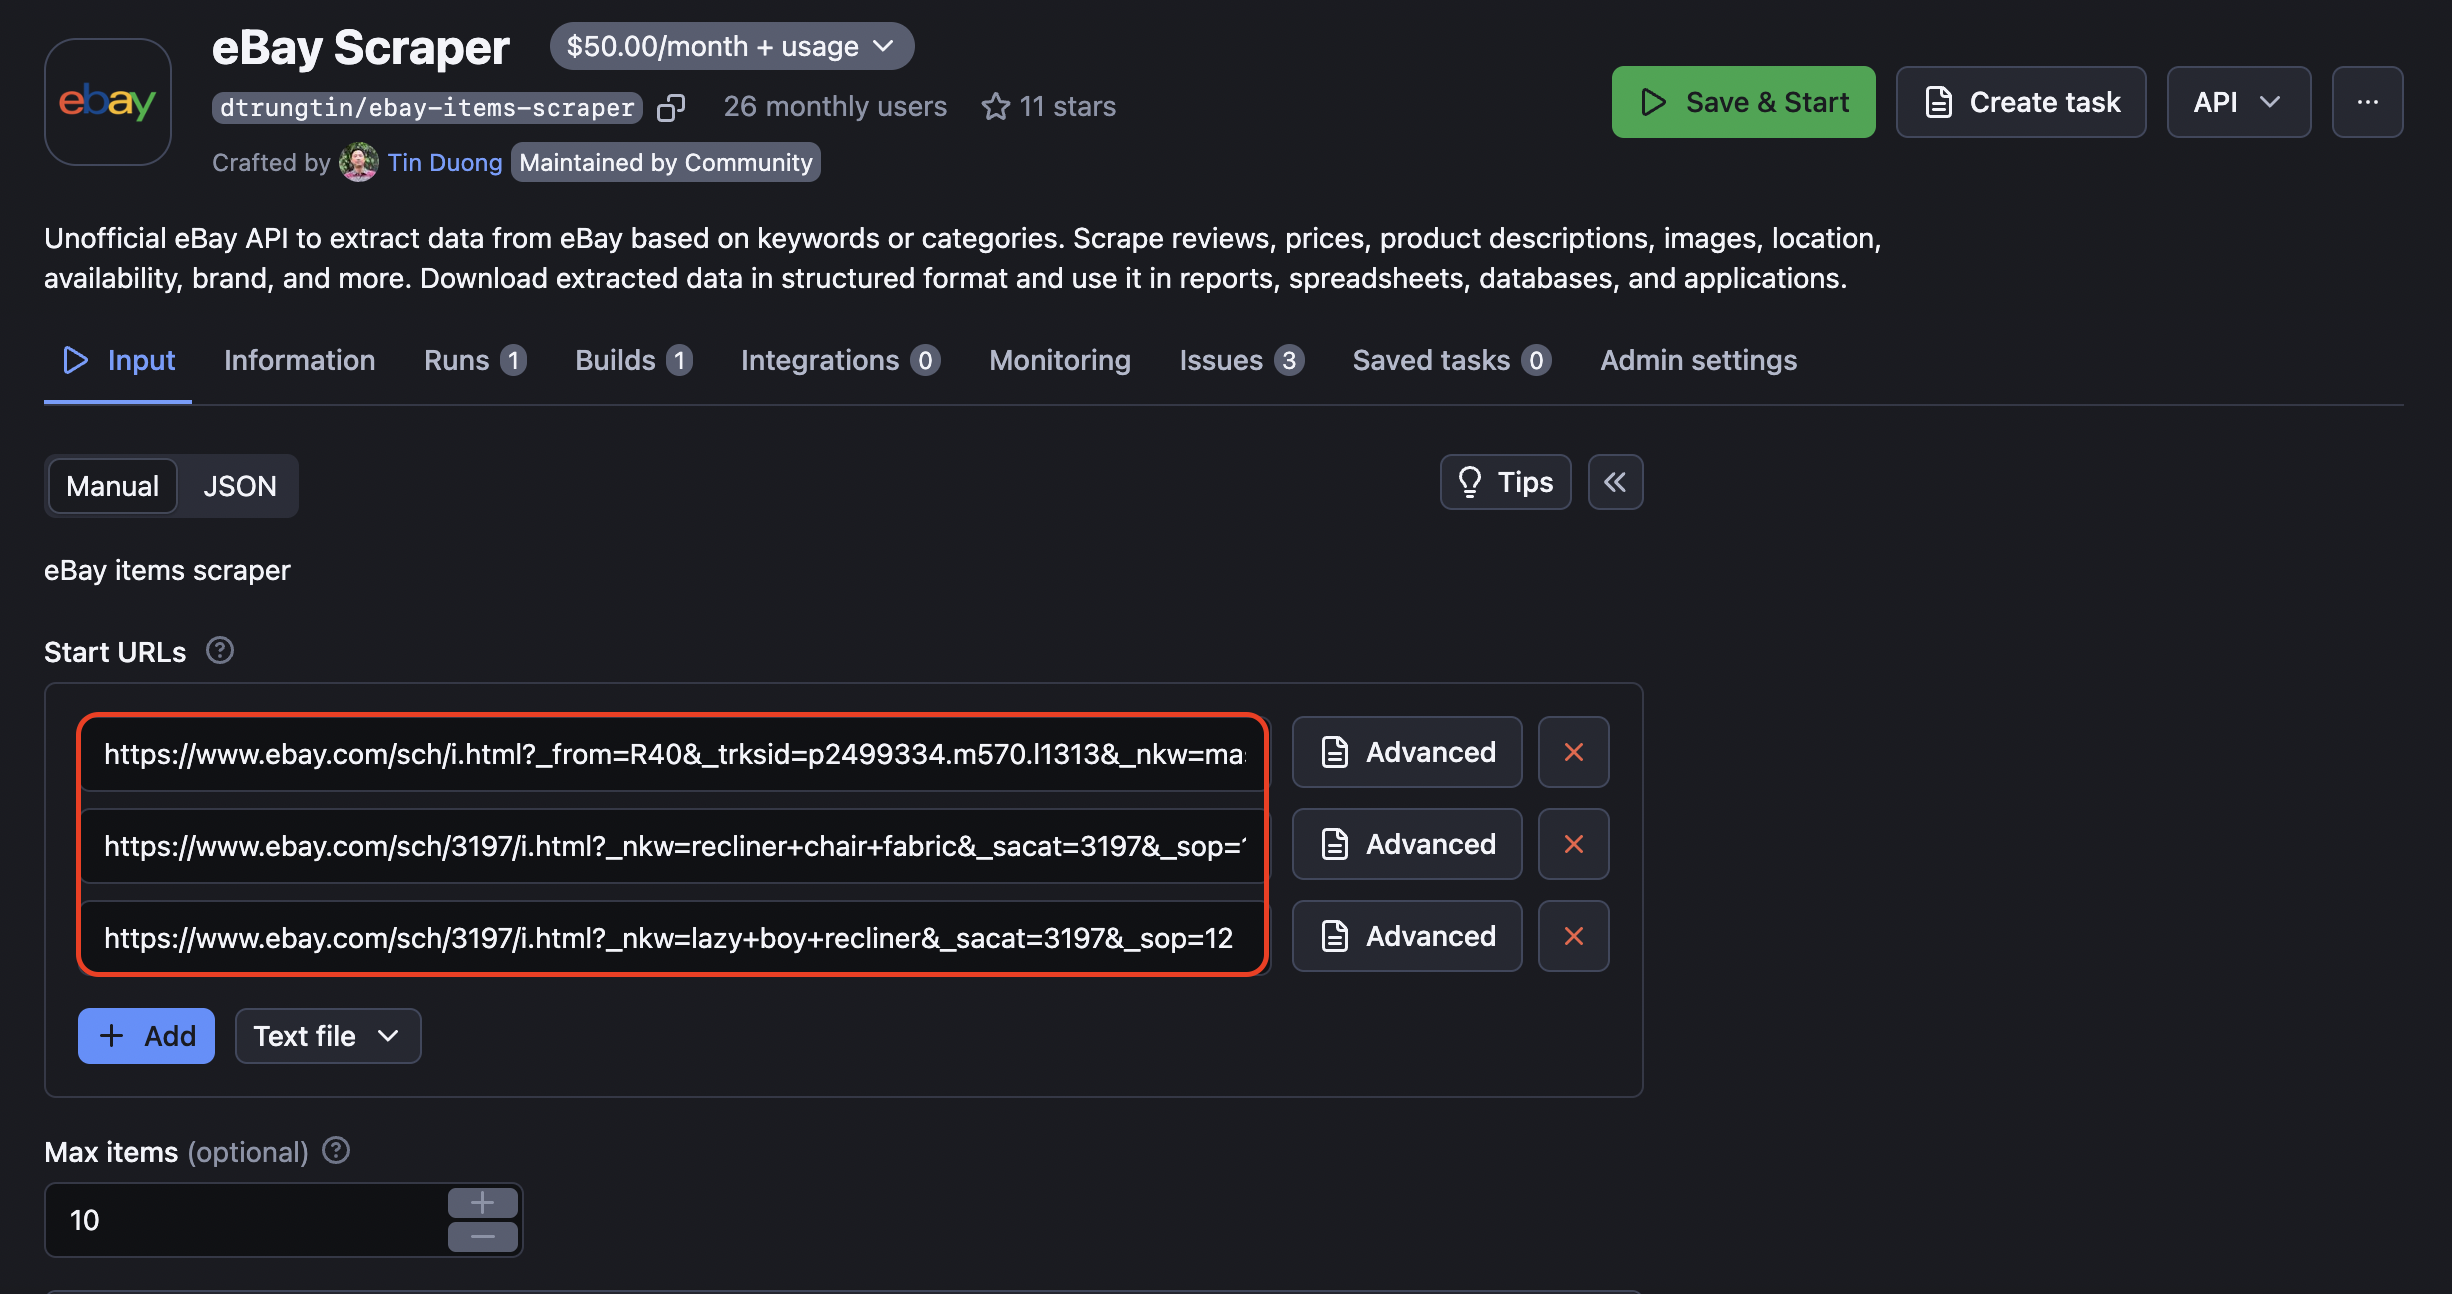
Task: Click the Save & Start button
Action: 1742,101
